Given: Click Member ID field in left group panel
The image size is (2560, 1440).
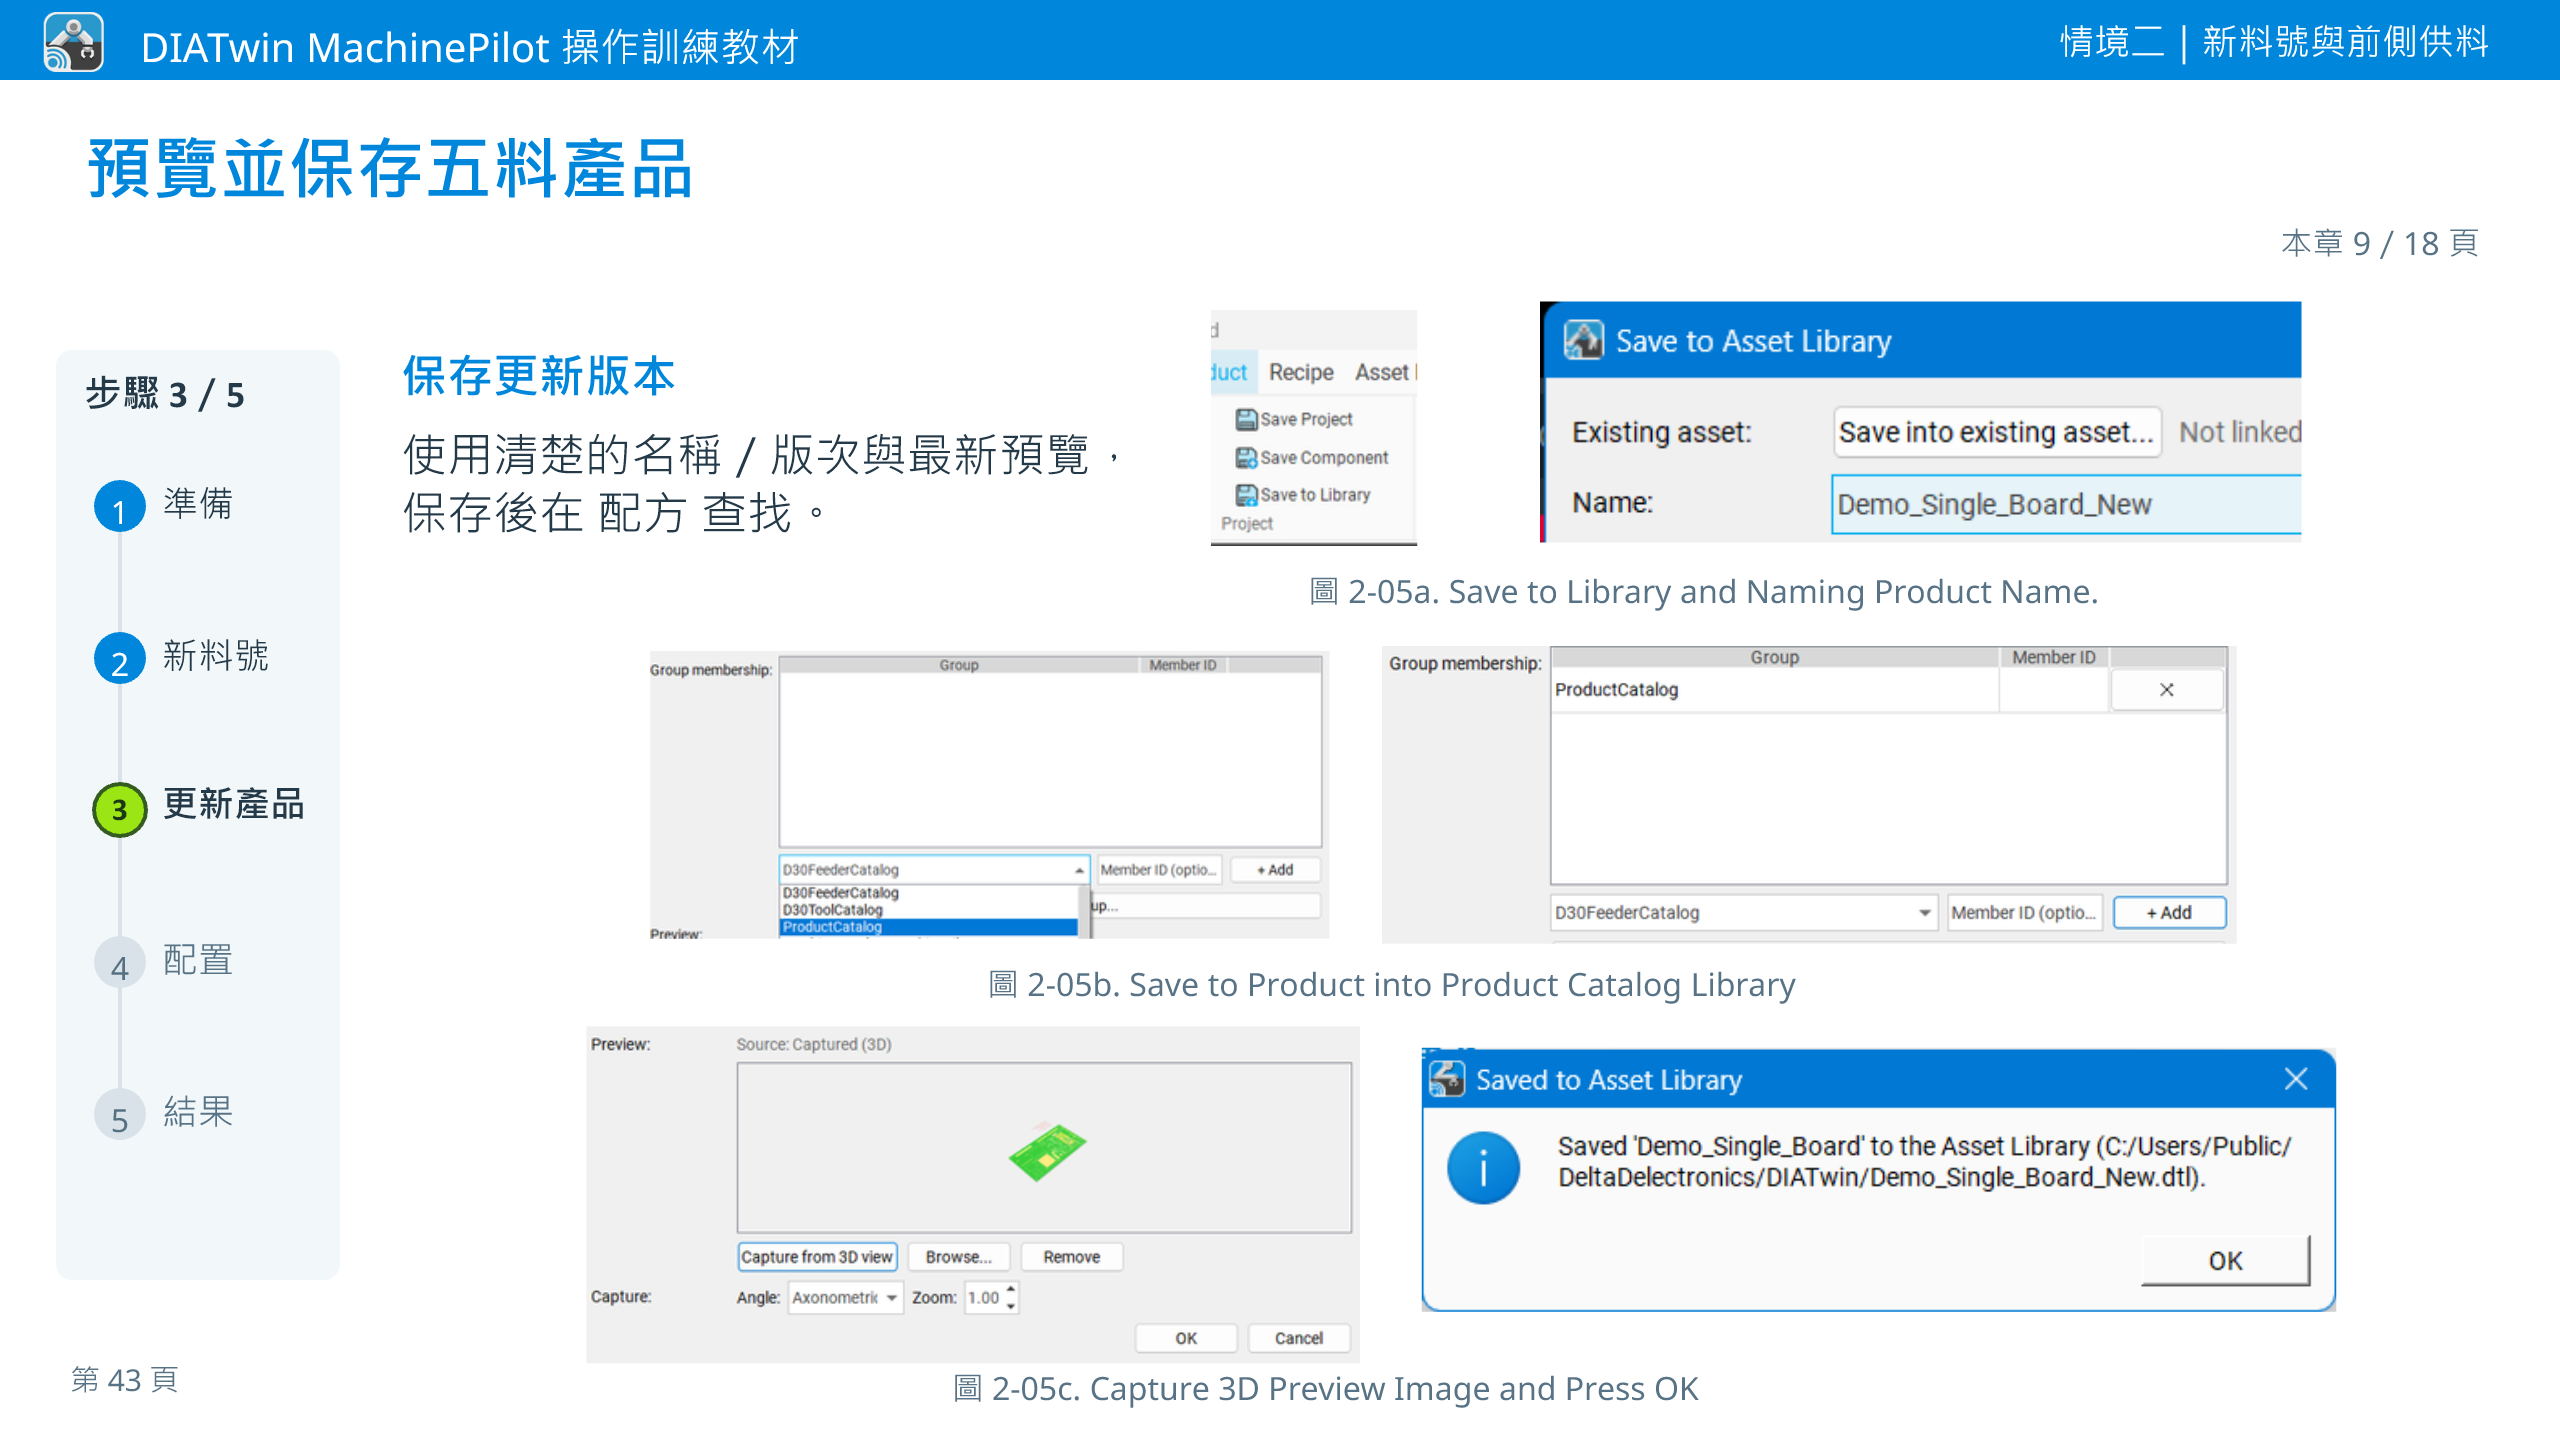Looking at the screenshot, I should 1159,870.
